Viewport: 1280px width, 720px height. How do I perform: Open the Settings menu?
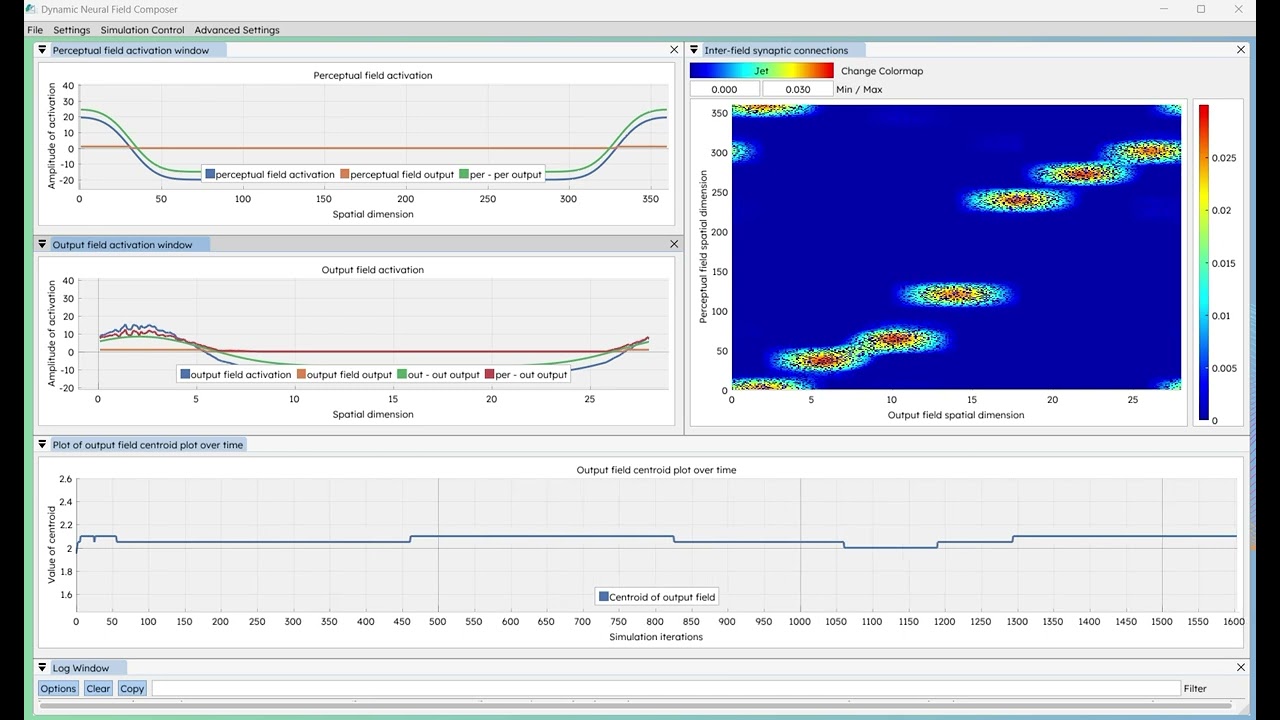coord(71,30)
